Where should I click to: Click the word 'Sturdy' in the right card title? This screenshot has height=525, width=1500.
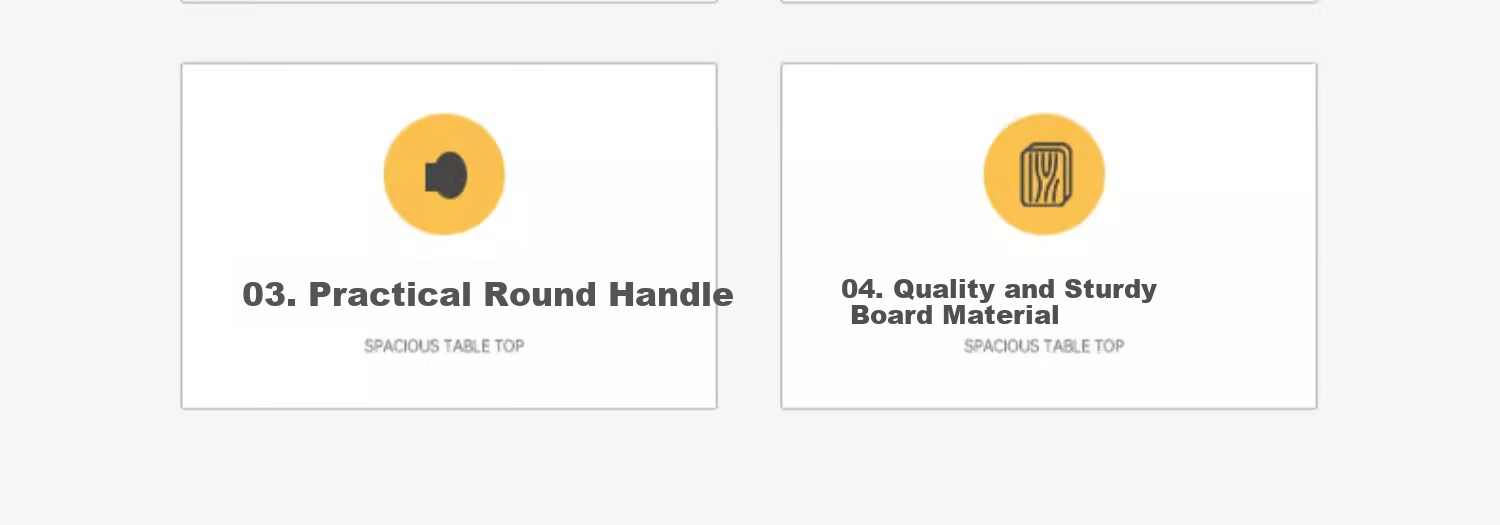click(x=1111, y=289)
